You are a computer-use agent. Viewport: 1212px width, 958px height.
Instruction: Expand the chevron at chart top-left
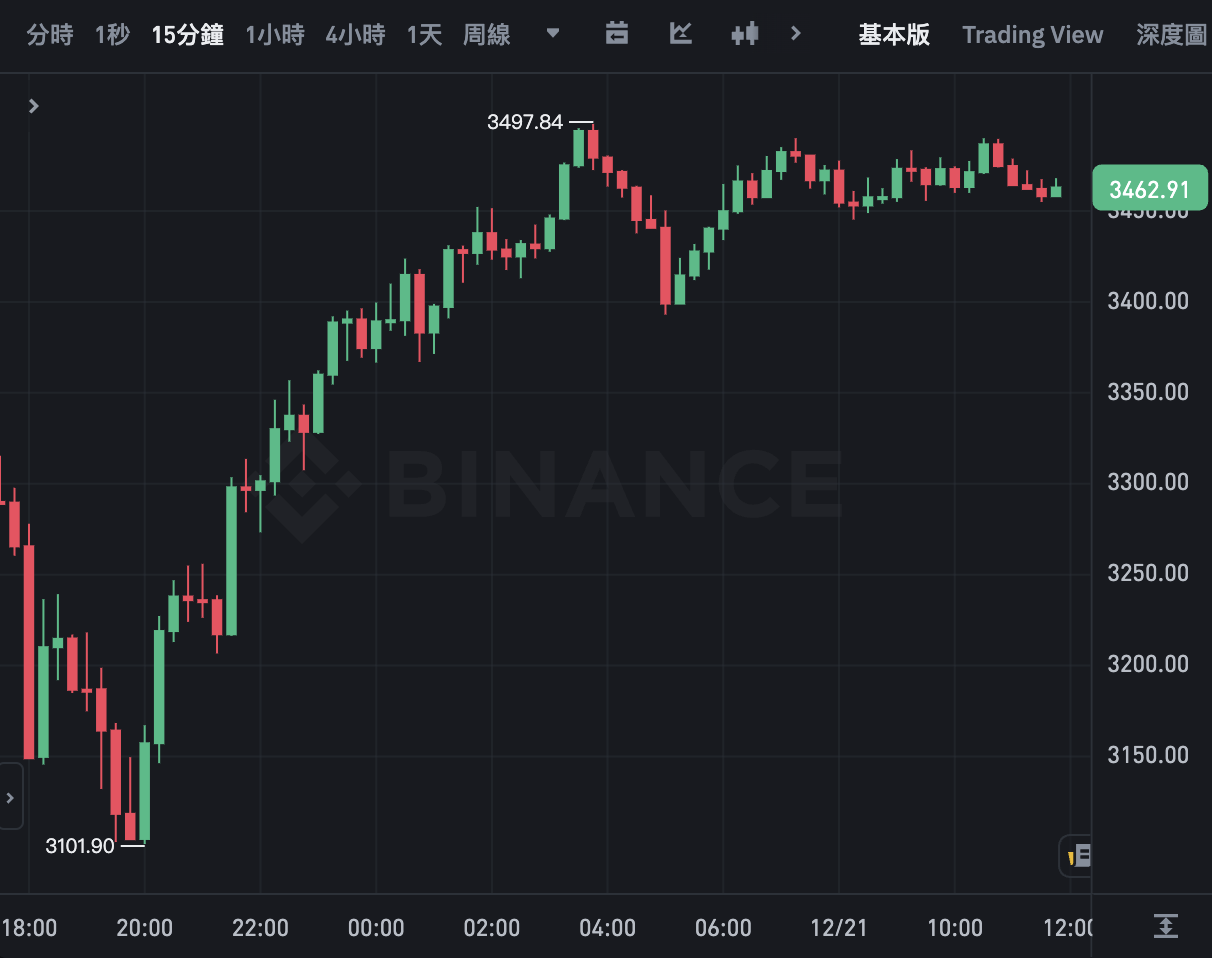34,106
